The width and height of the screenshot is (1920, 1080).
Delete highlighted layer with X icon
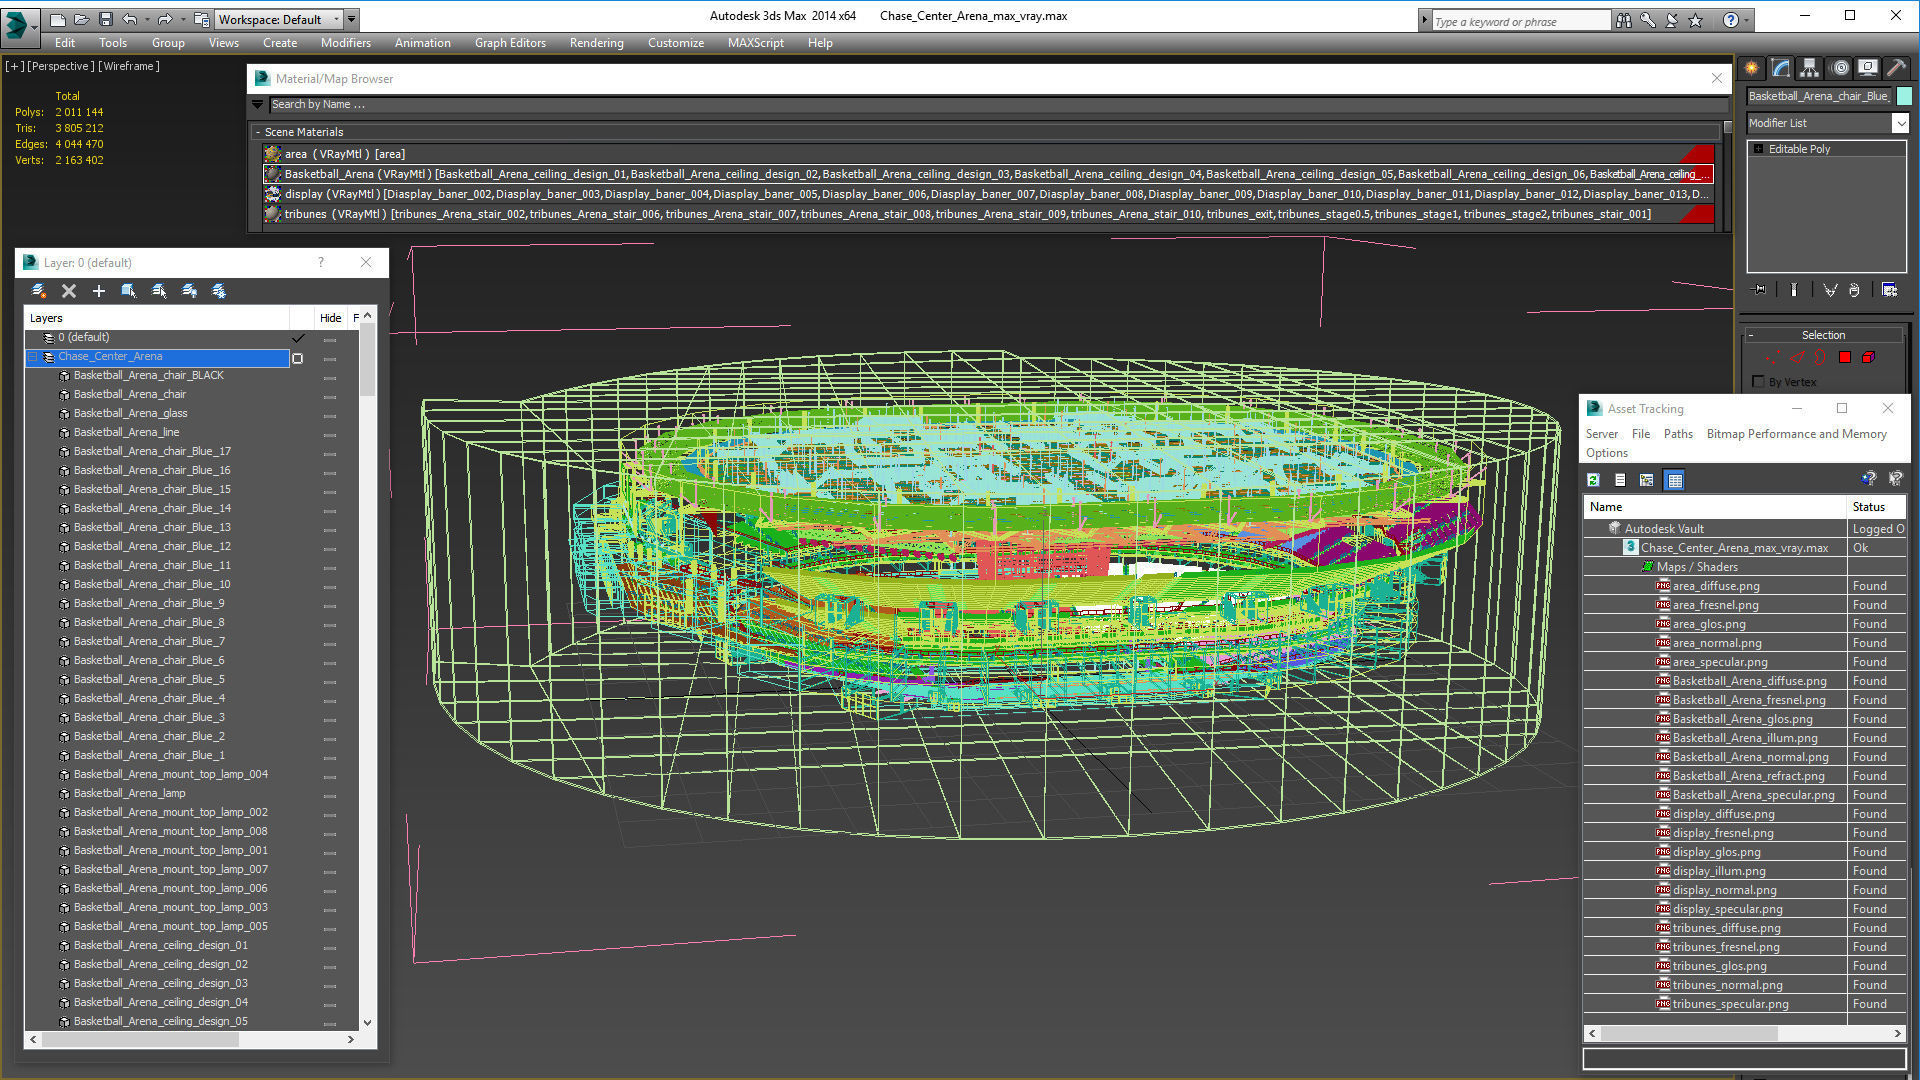(x=69, y=291)
